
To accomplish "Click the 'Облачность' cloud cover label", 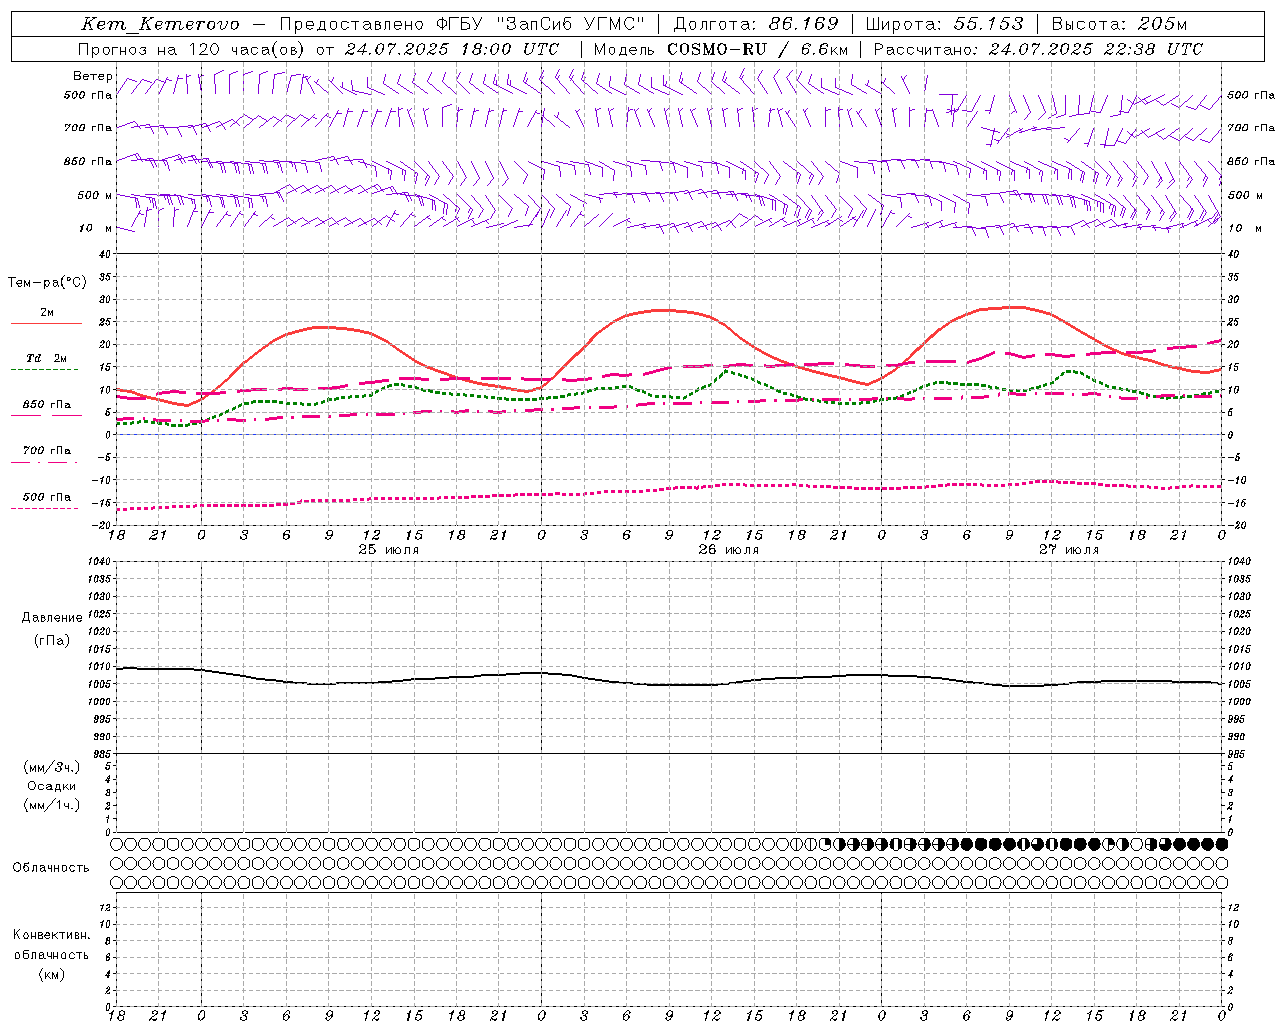I will click(x=51, y=867).
